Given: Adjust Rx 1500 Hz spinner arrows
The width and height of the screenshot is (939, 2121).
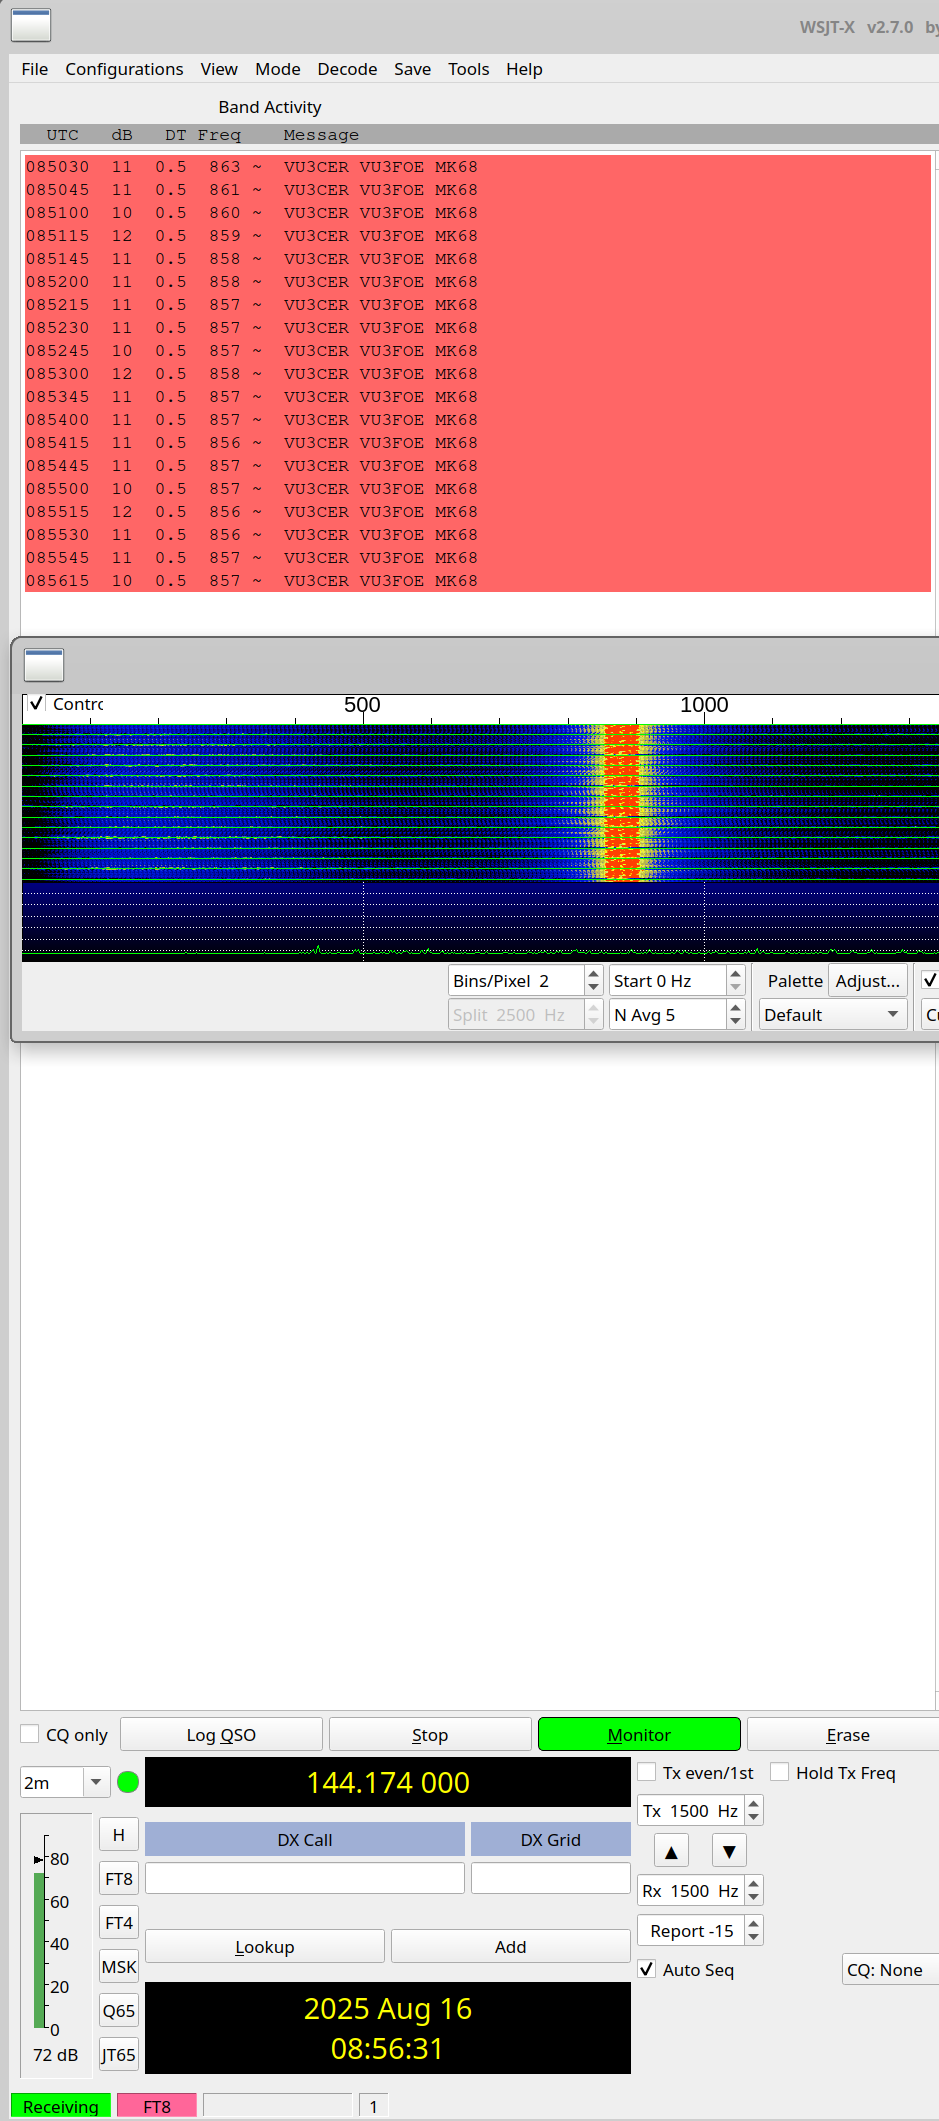Looking at the screenshot, I should (x=755, y=1890).
